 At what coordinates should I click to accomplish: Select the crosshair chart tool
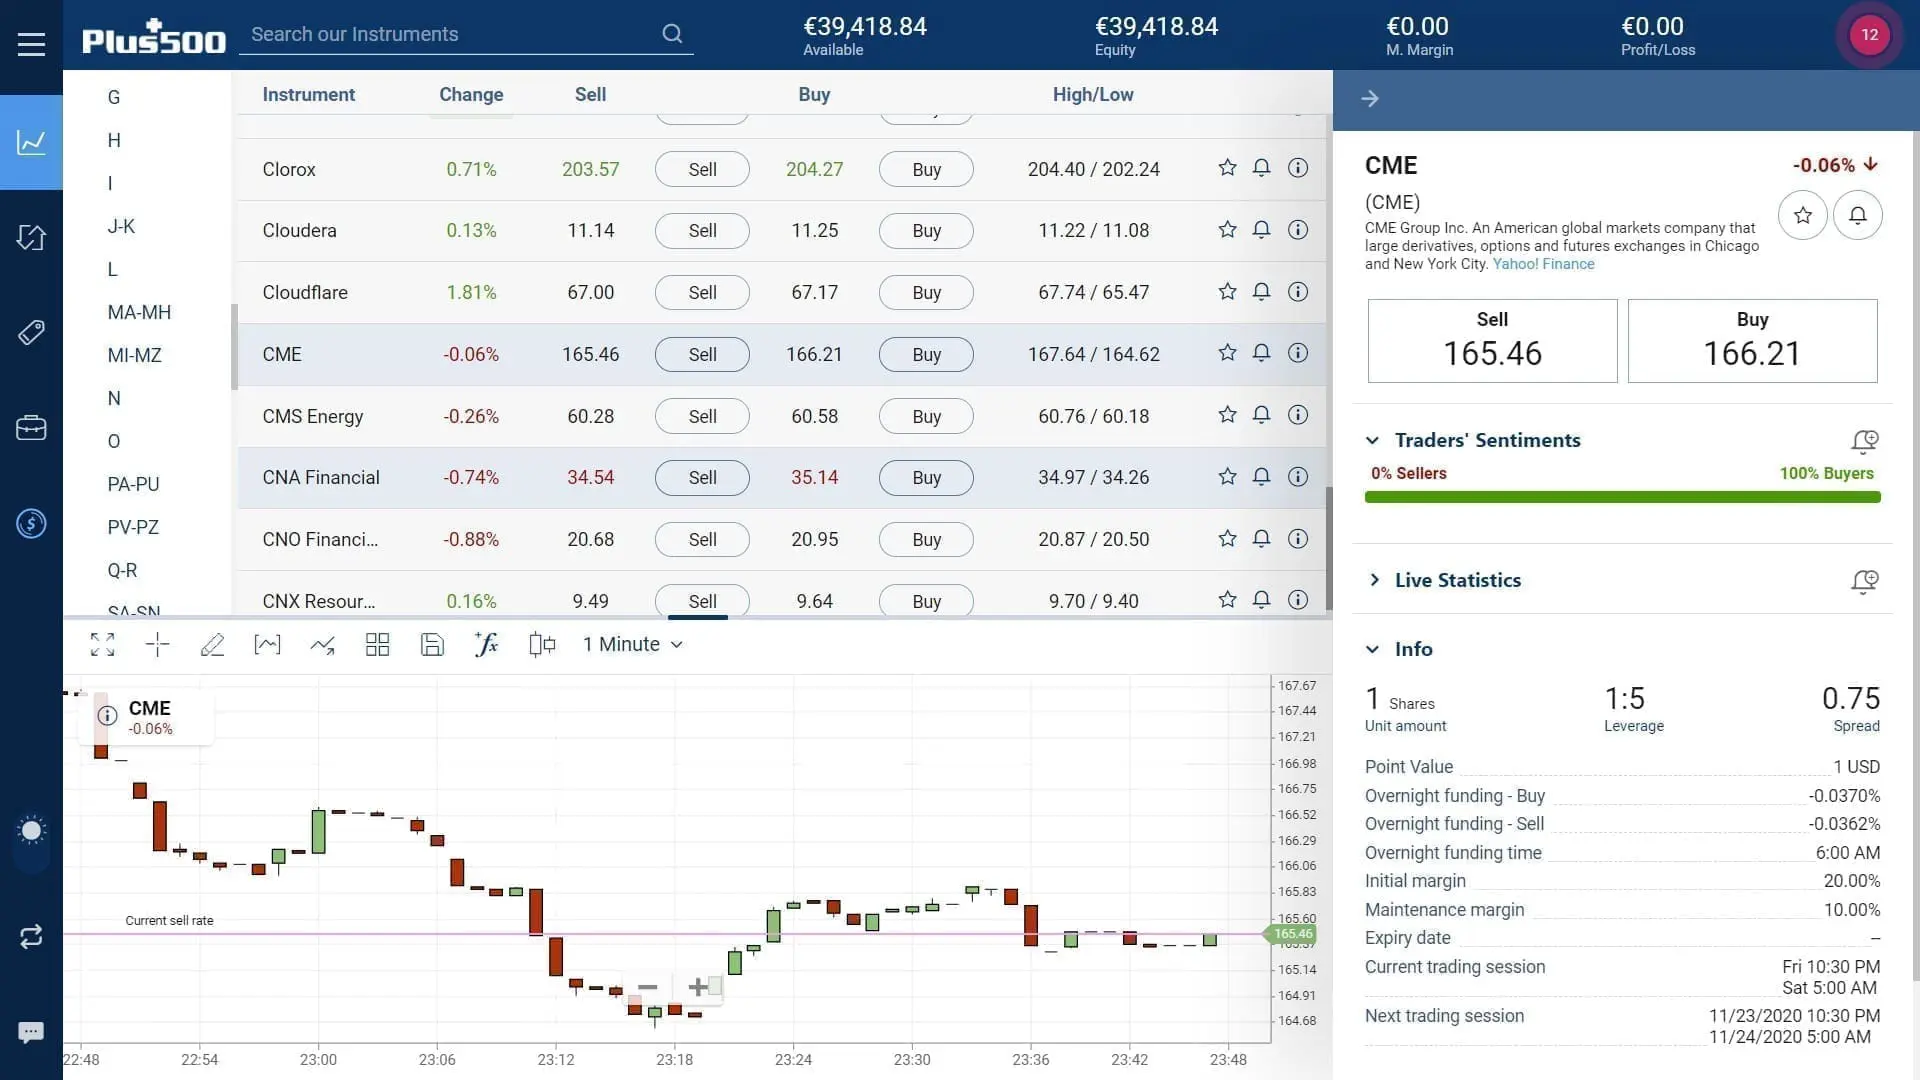[x=157, y=645]
